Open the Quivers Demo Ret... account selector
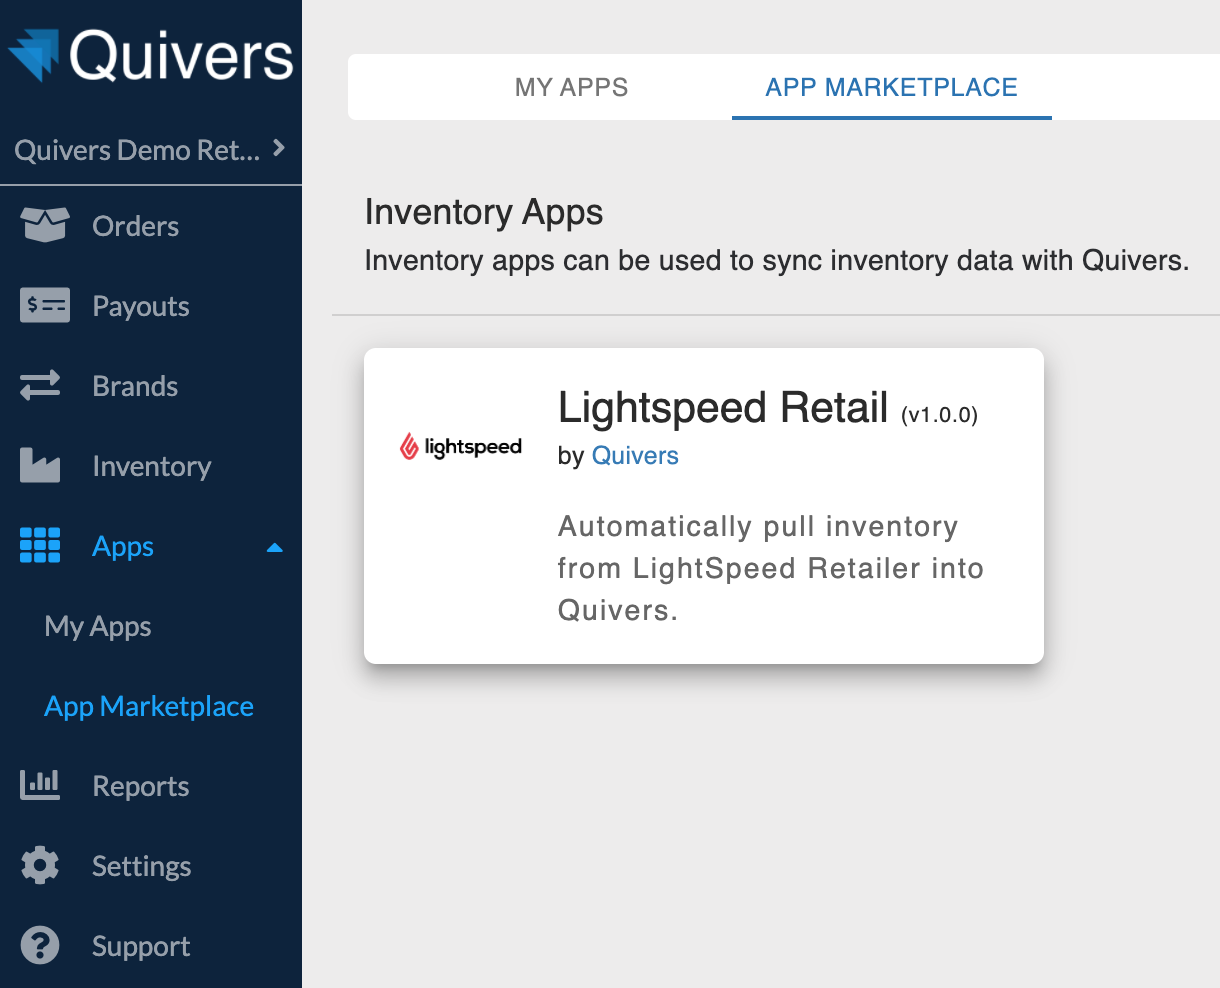This screenshot has height=988, width=1220. tap(150, 150)
